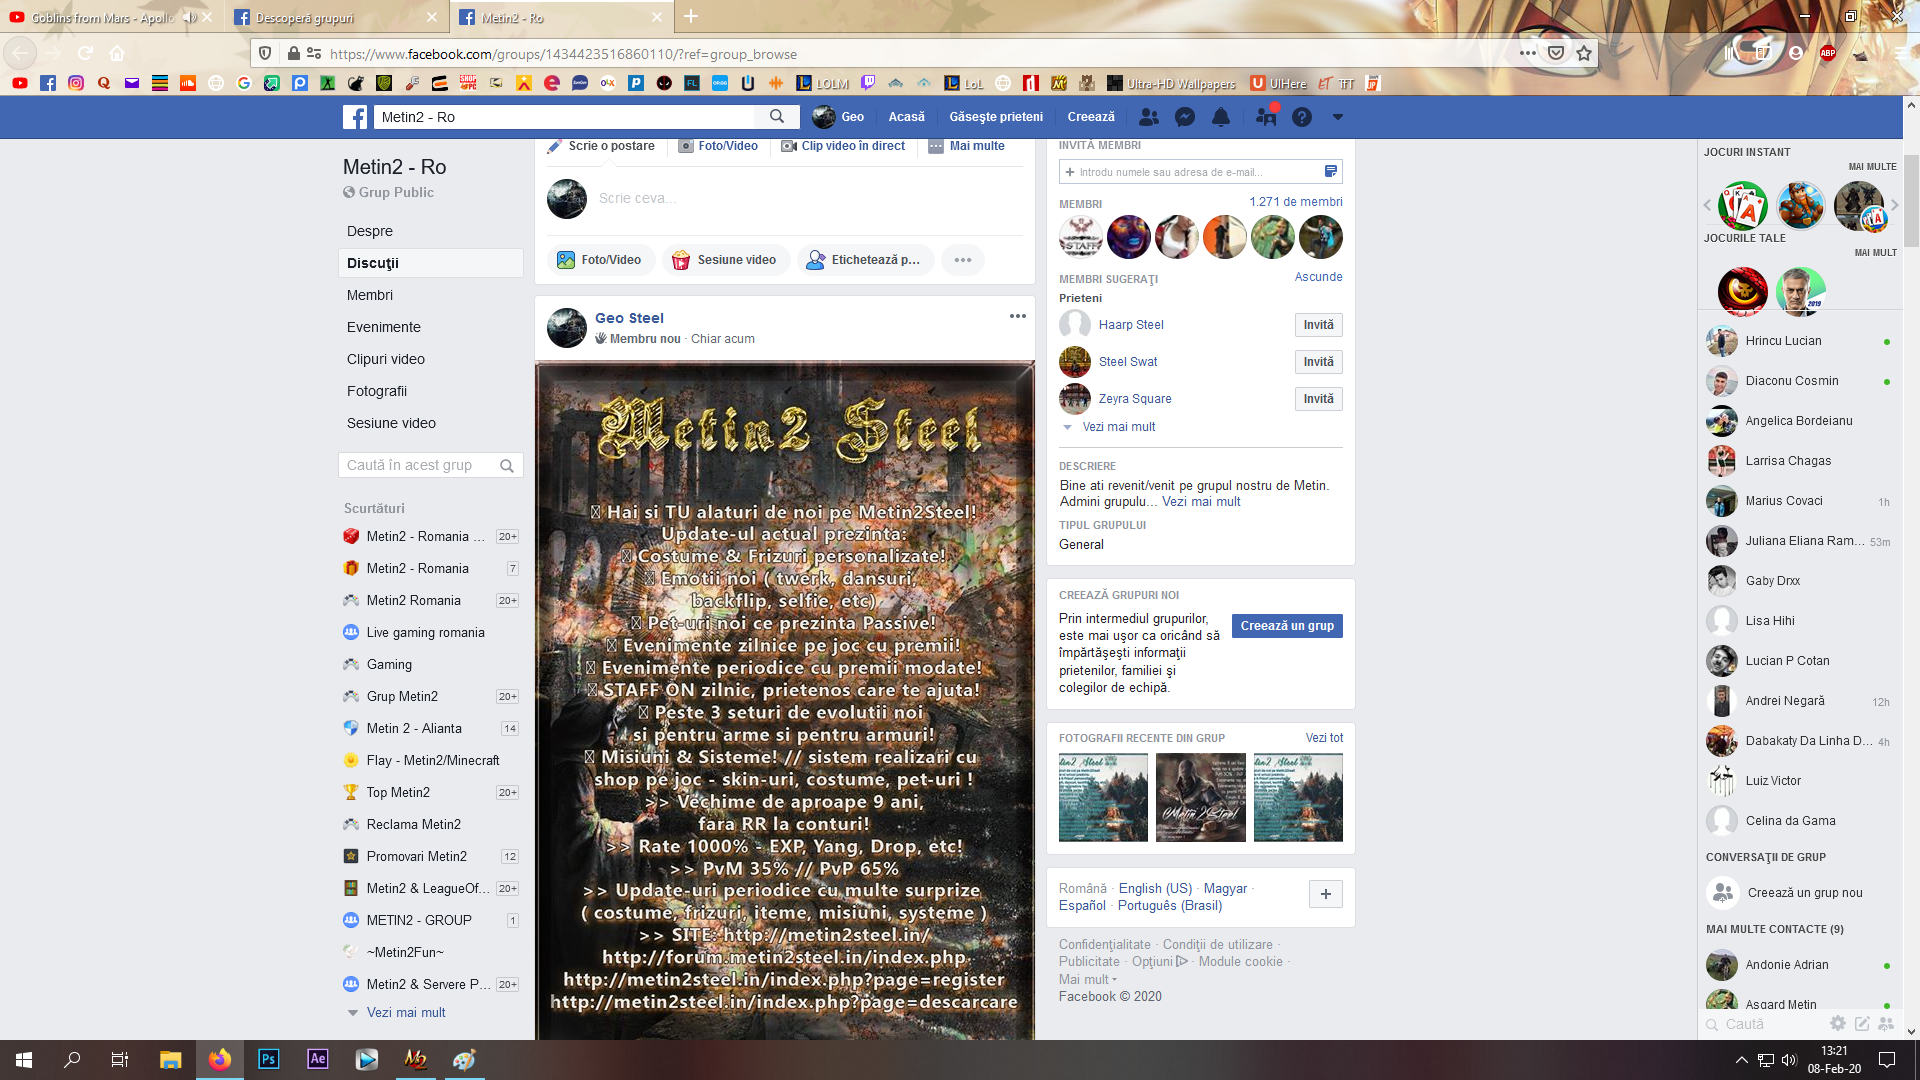Open the help question mark icon
The height and width of the screenshot is (1080, 1920).
1301,117
